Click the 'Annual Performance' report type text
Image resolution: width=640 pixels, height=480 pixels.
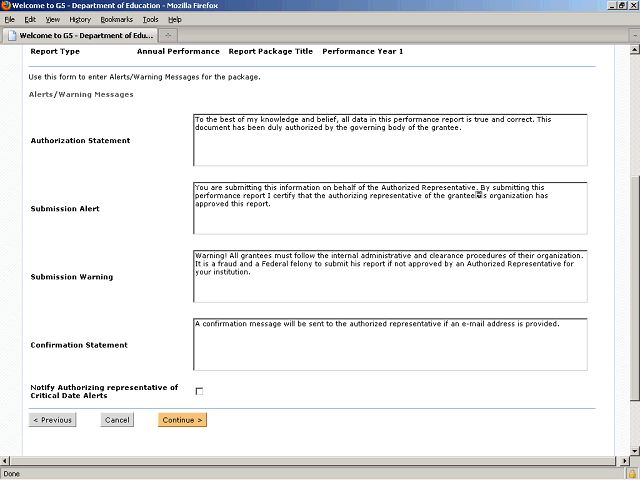[178, 51]
